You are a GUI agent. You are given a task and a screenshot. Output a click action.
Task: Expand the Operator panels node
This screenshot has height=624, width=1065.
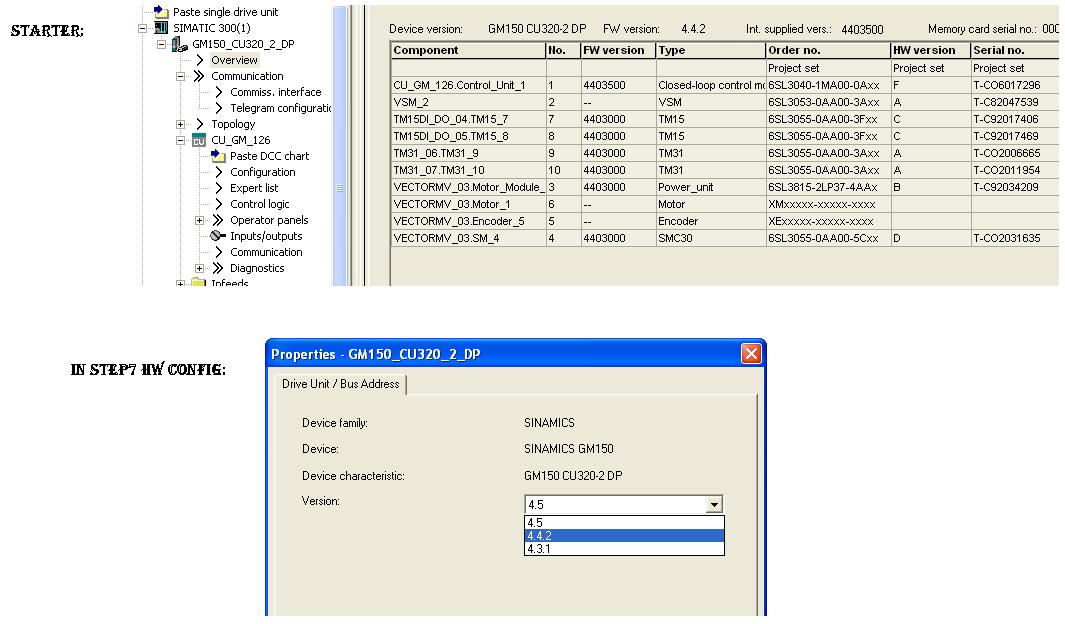[x=200, y=221]
